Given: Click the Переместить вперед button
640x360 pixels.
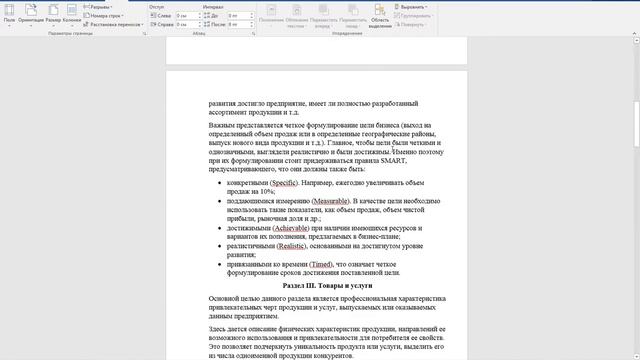Looking at the screenshot, I should (x=324, y=16).
